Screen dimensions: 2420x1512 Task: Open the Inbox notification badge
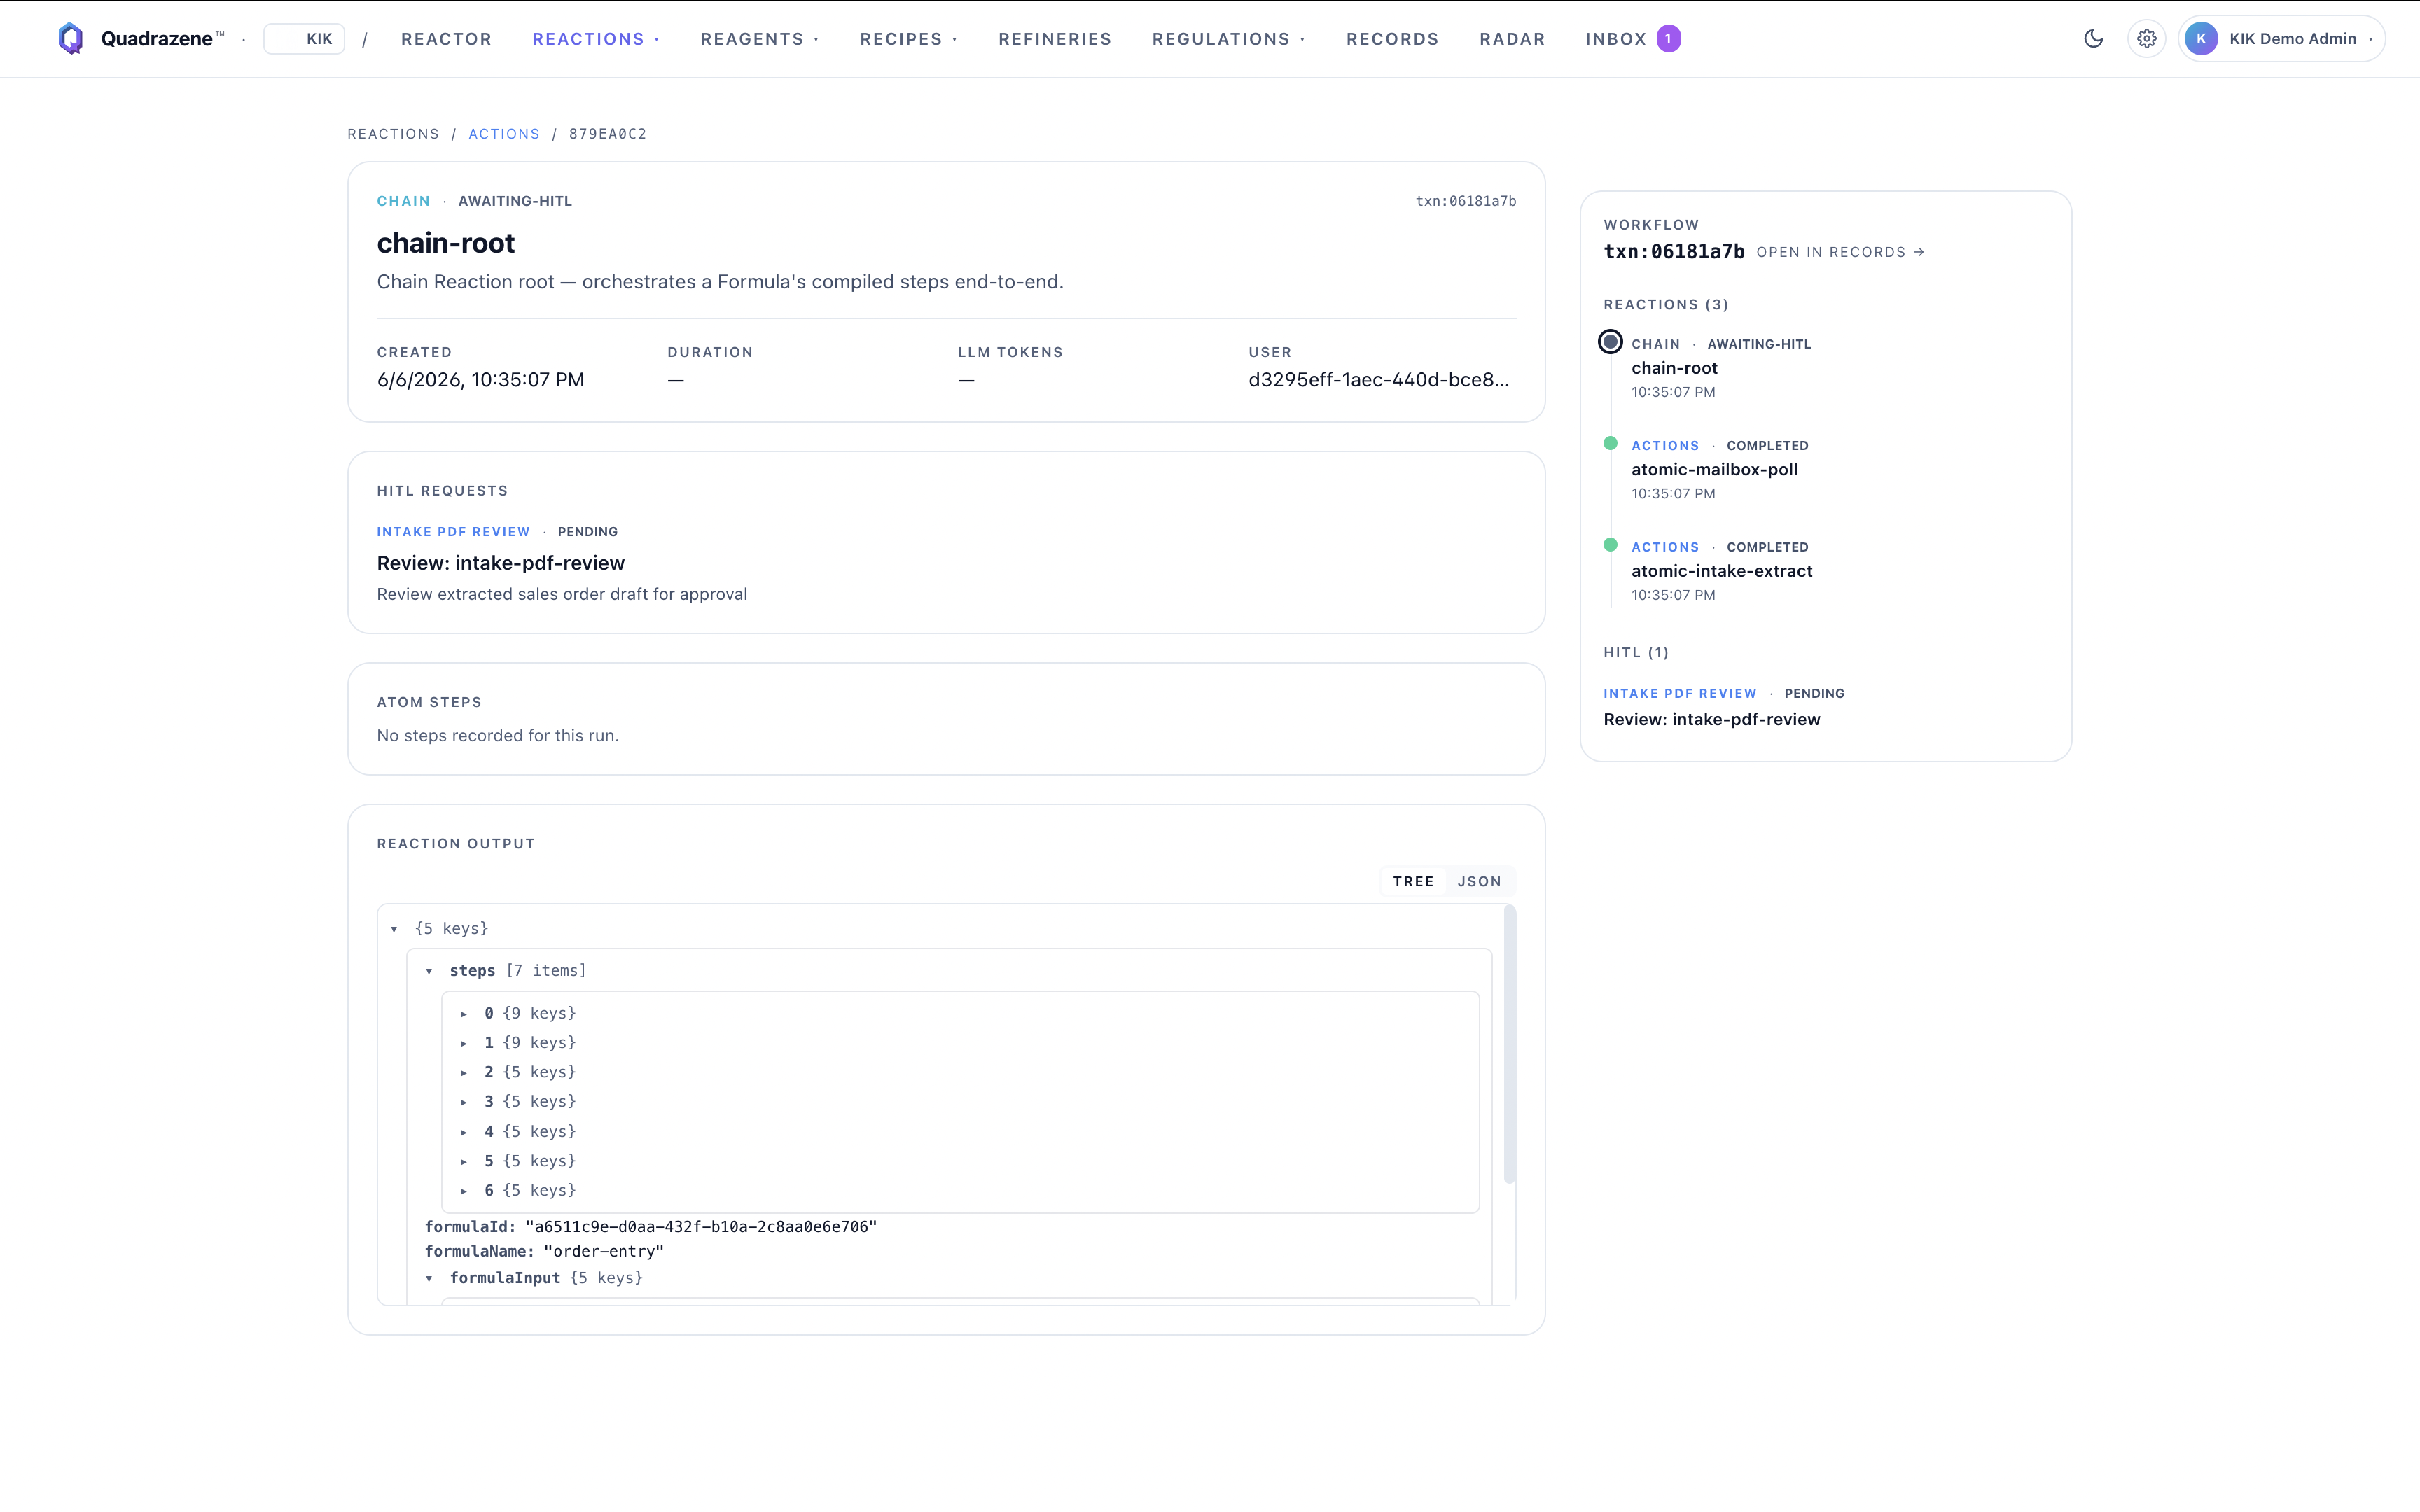[x=1668, y=39]
